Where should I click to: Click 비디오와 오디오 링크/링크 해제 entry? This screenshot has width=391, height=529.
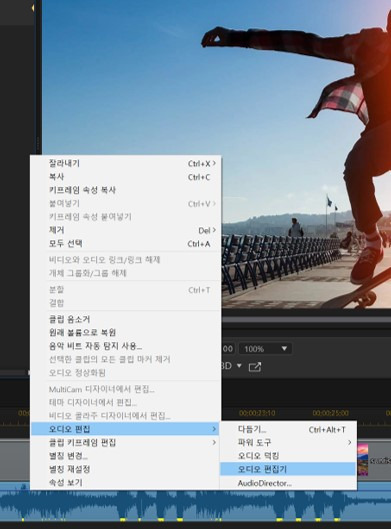(x=125, y=260)
